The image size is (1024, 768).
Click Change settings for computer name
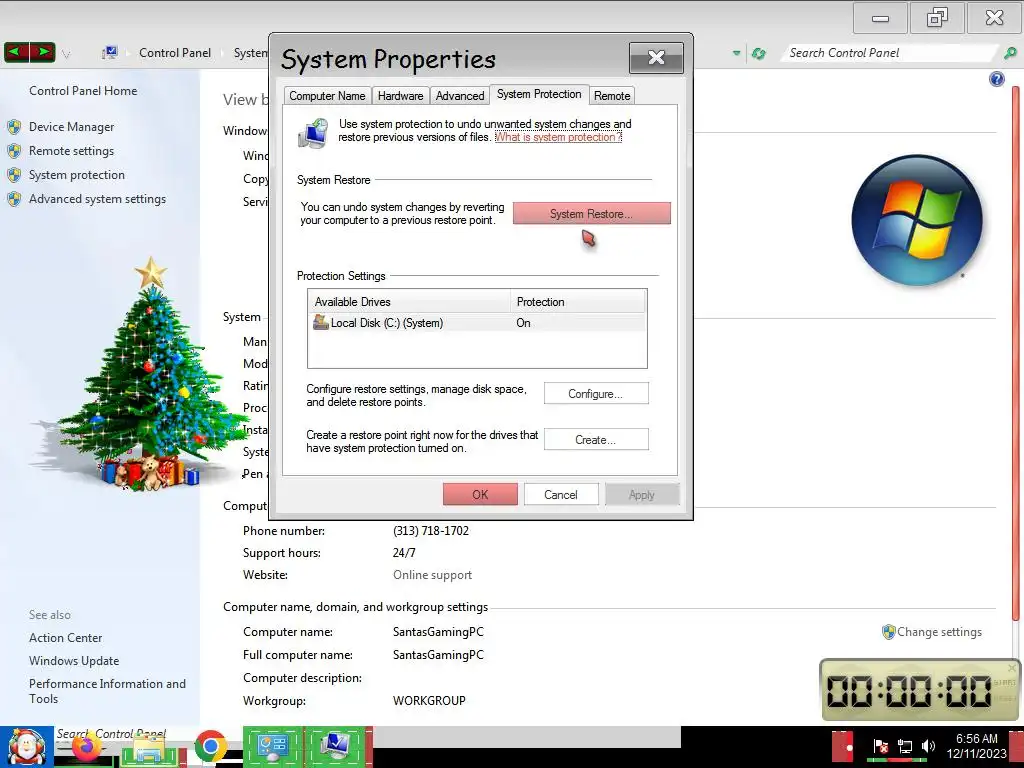[939, 632]
